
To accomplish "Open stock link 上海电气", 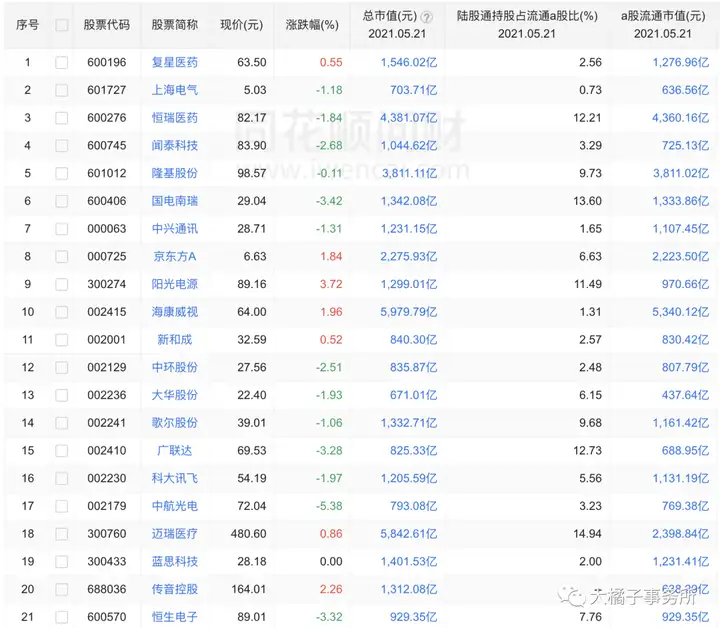I will pos(174,90).
